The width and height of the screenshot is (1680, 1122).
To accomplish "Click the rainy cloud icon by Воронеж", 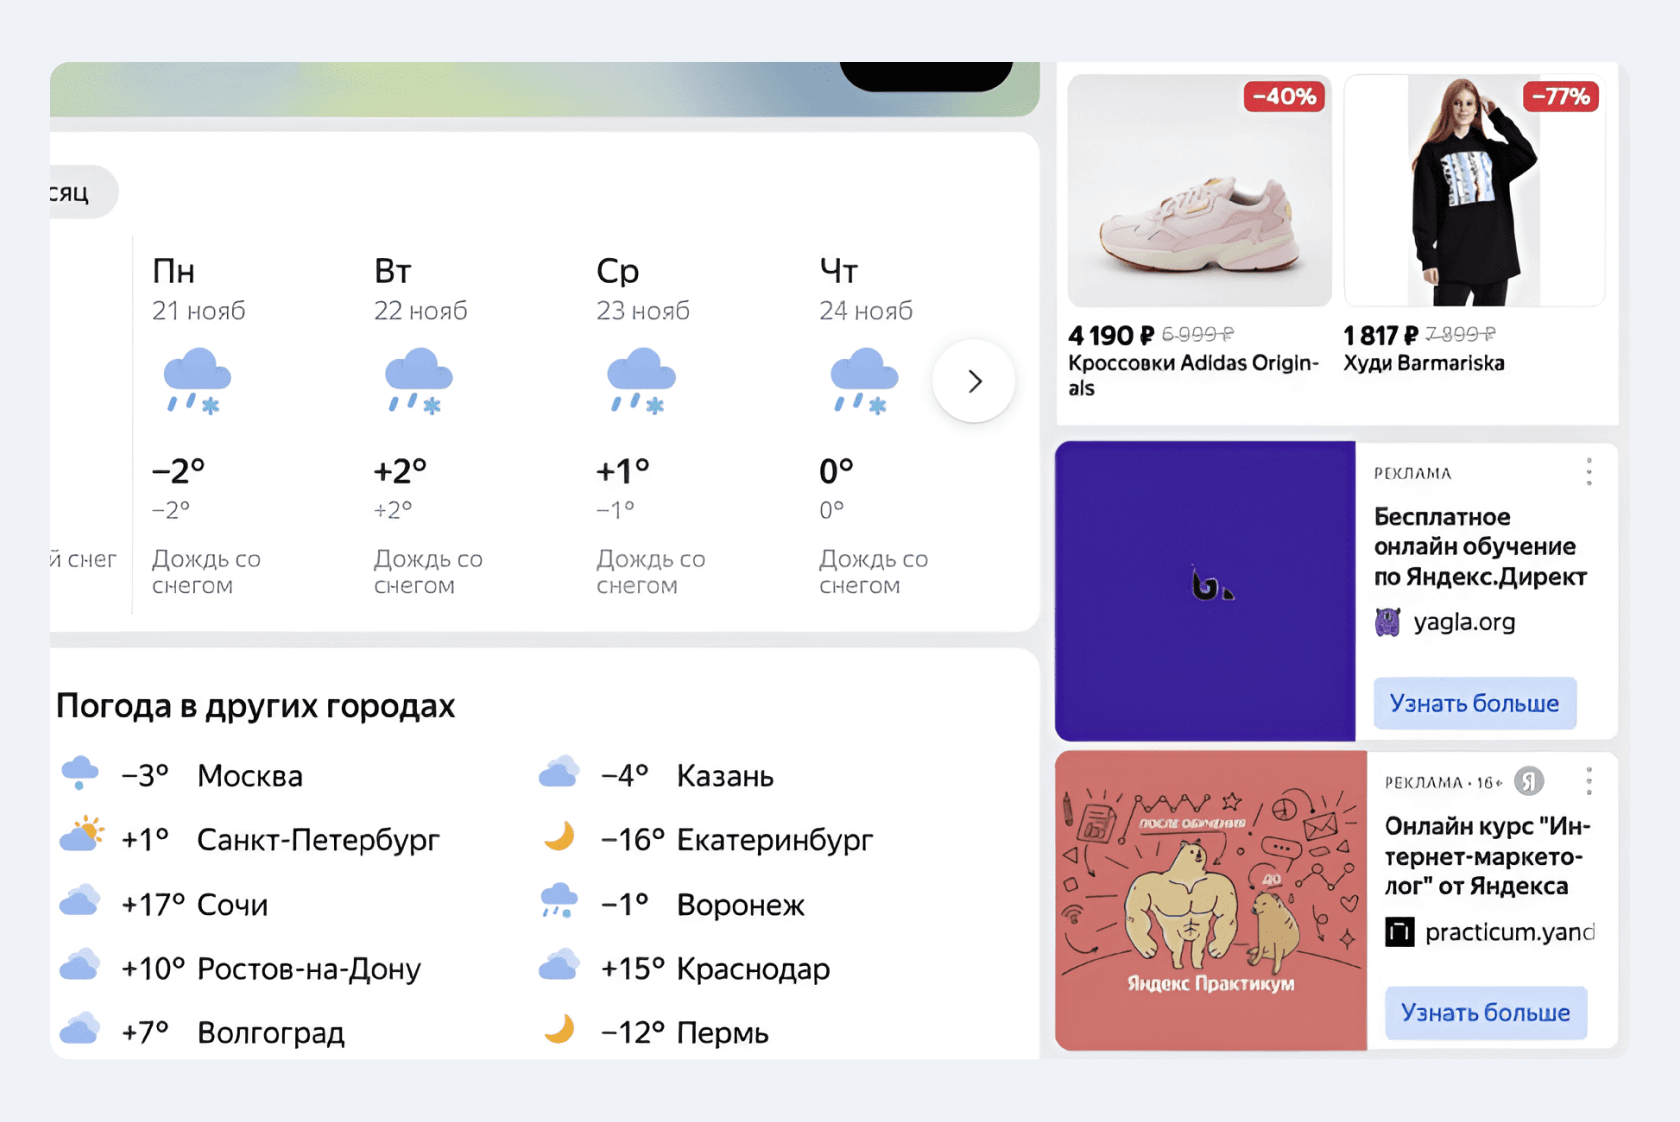I will (559, 900).
